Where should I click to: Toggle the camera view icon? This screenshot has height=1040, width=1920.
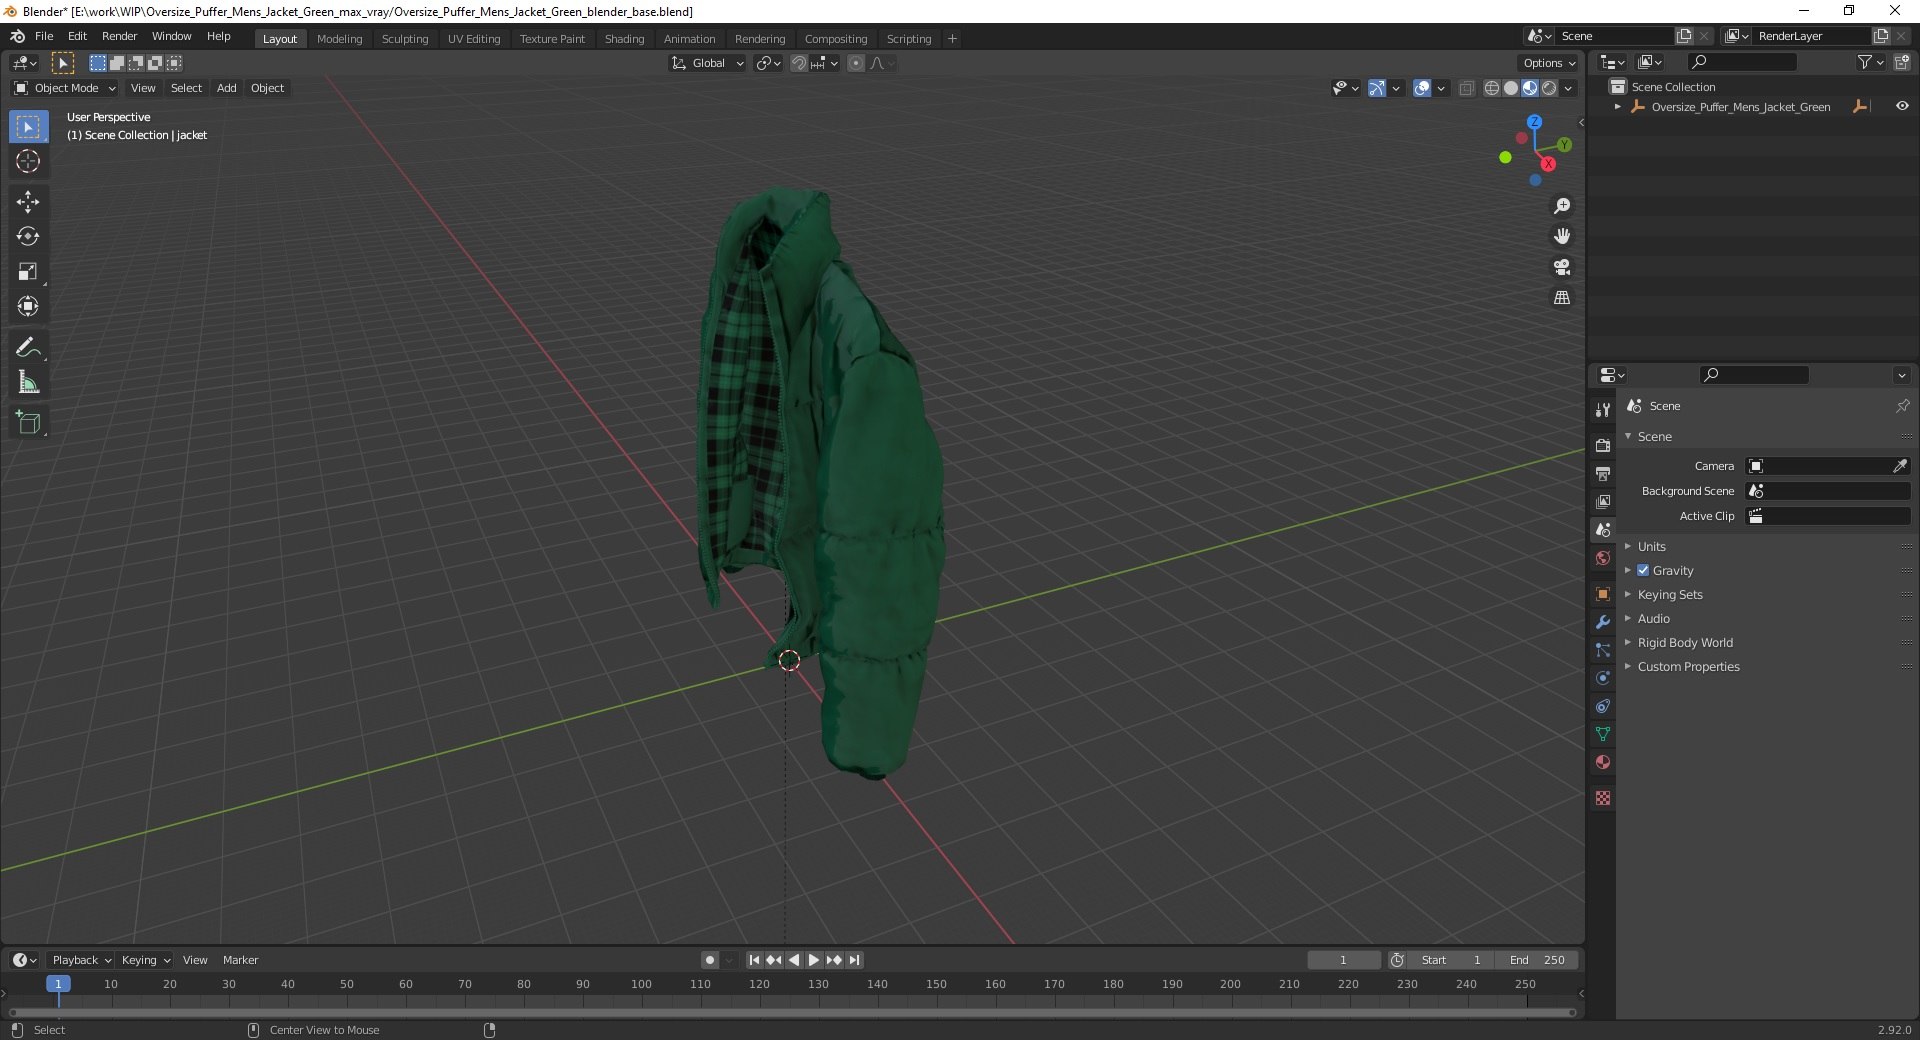(x=1562, y=267)
